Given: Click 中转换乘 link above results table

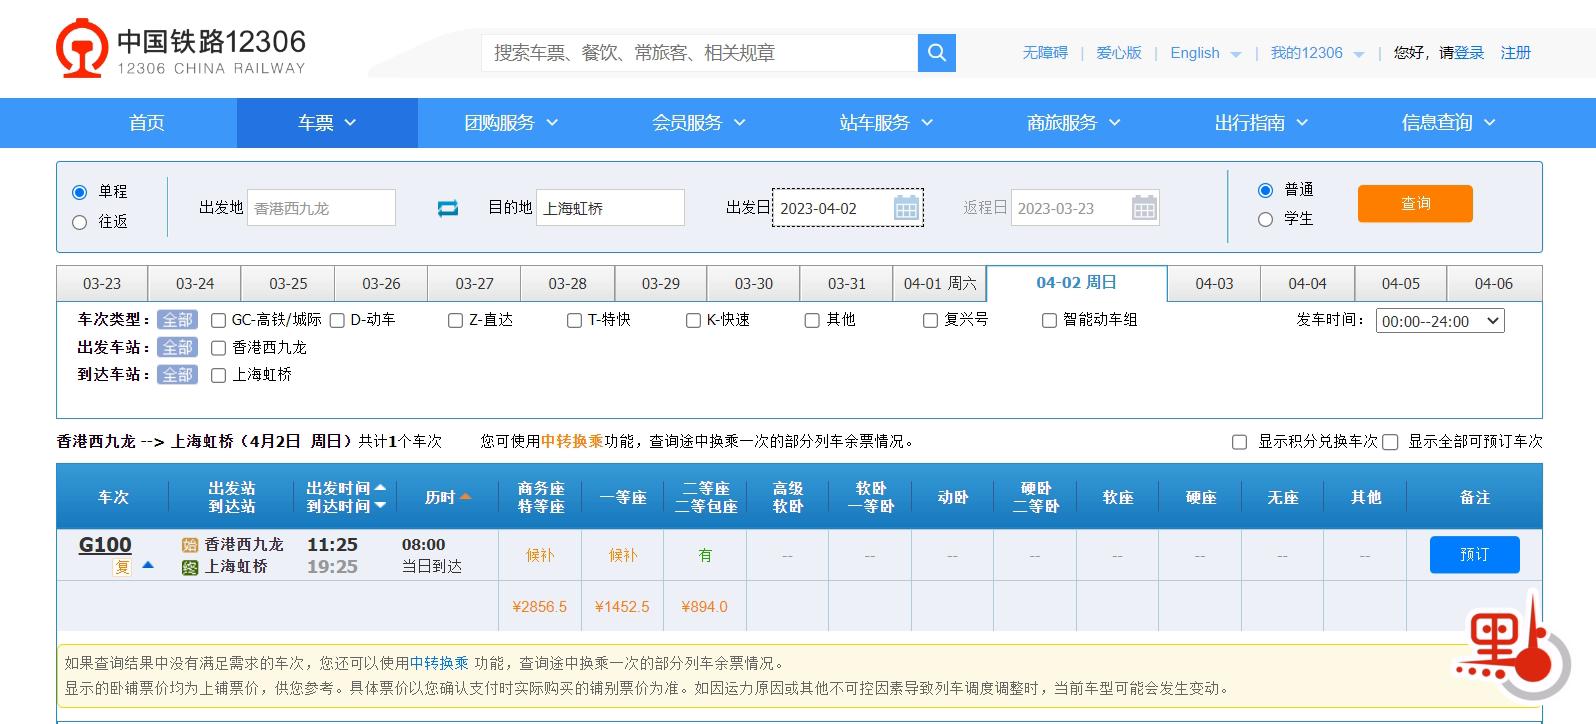Looking at the screenshot, I should click(x=572, y=441).
